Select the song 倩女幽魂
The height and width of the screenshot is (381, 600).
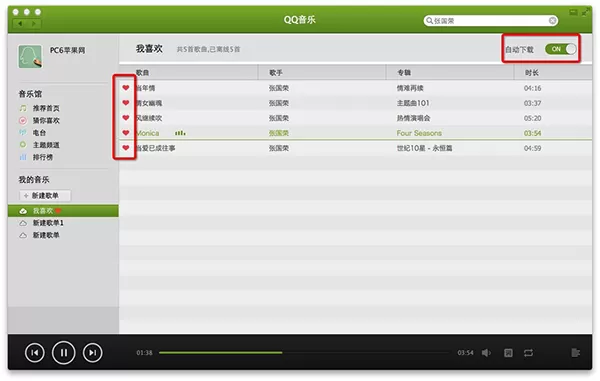click(149, 103)
